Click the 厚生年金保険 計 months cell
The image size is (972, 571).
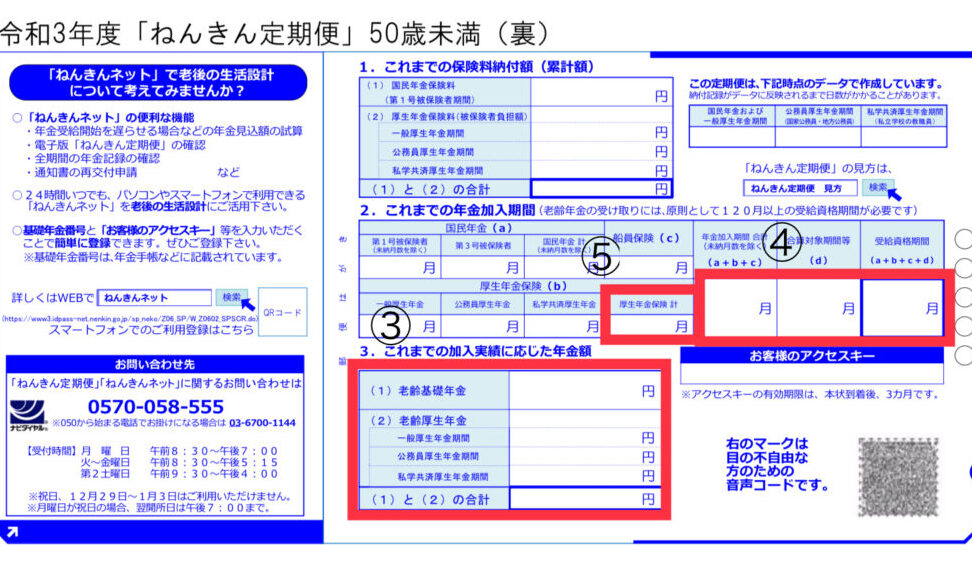pos(652,325)
